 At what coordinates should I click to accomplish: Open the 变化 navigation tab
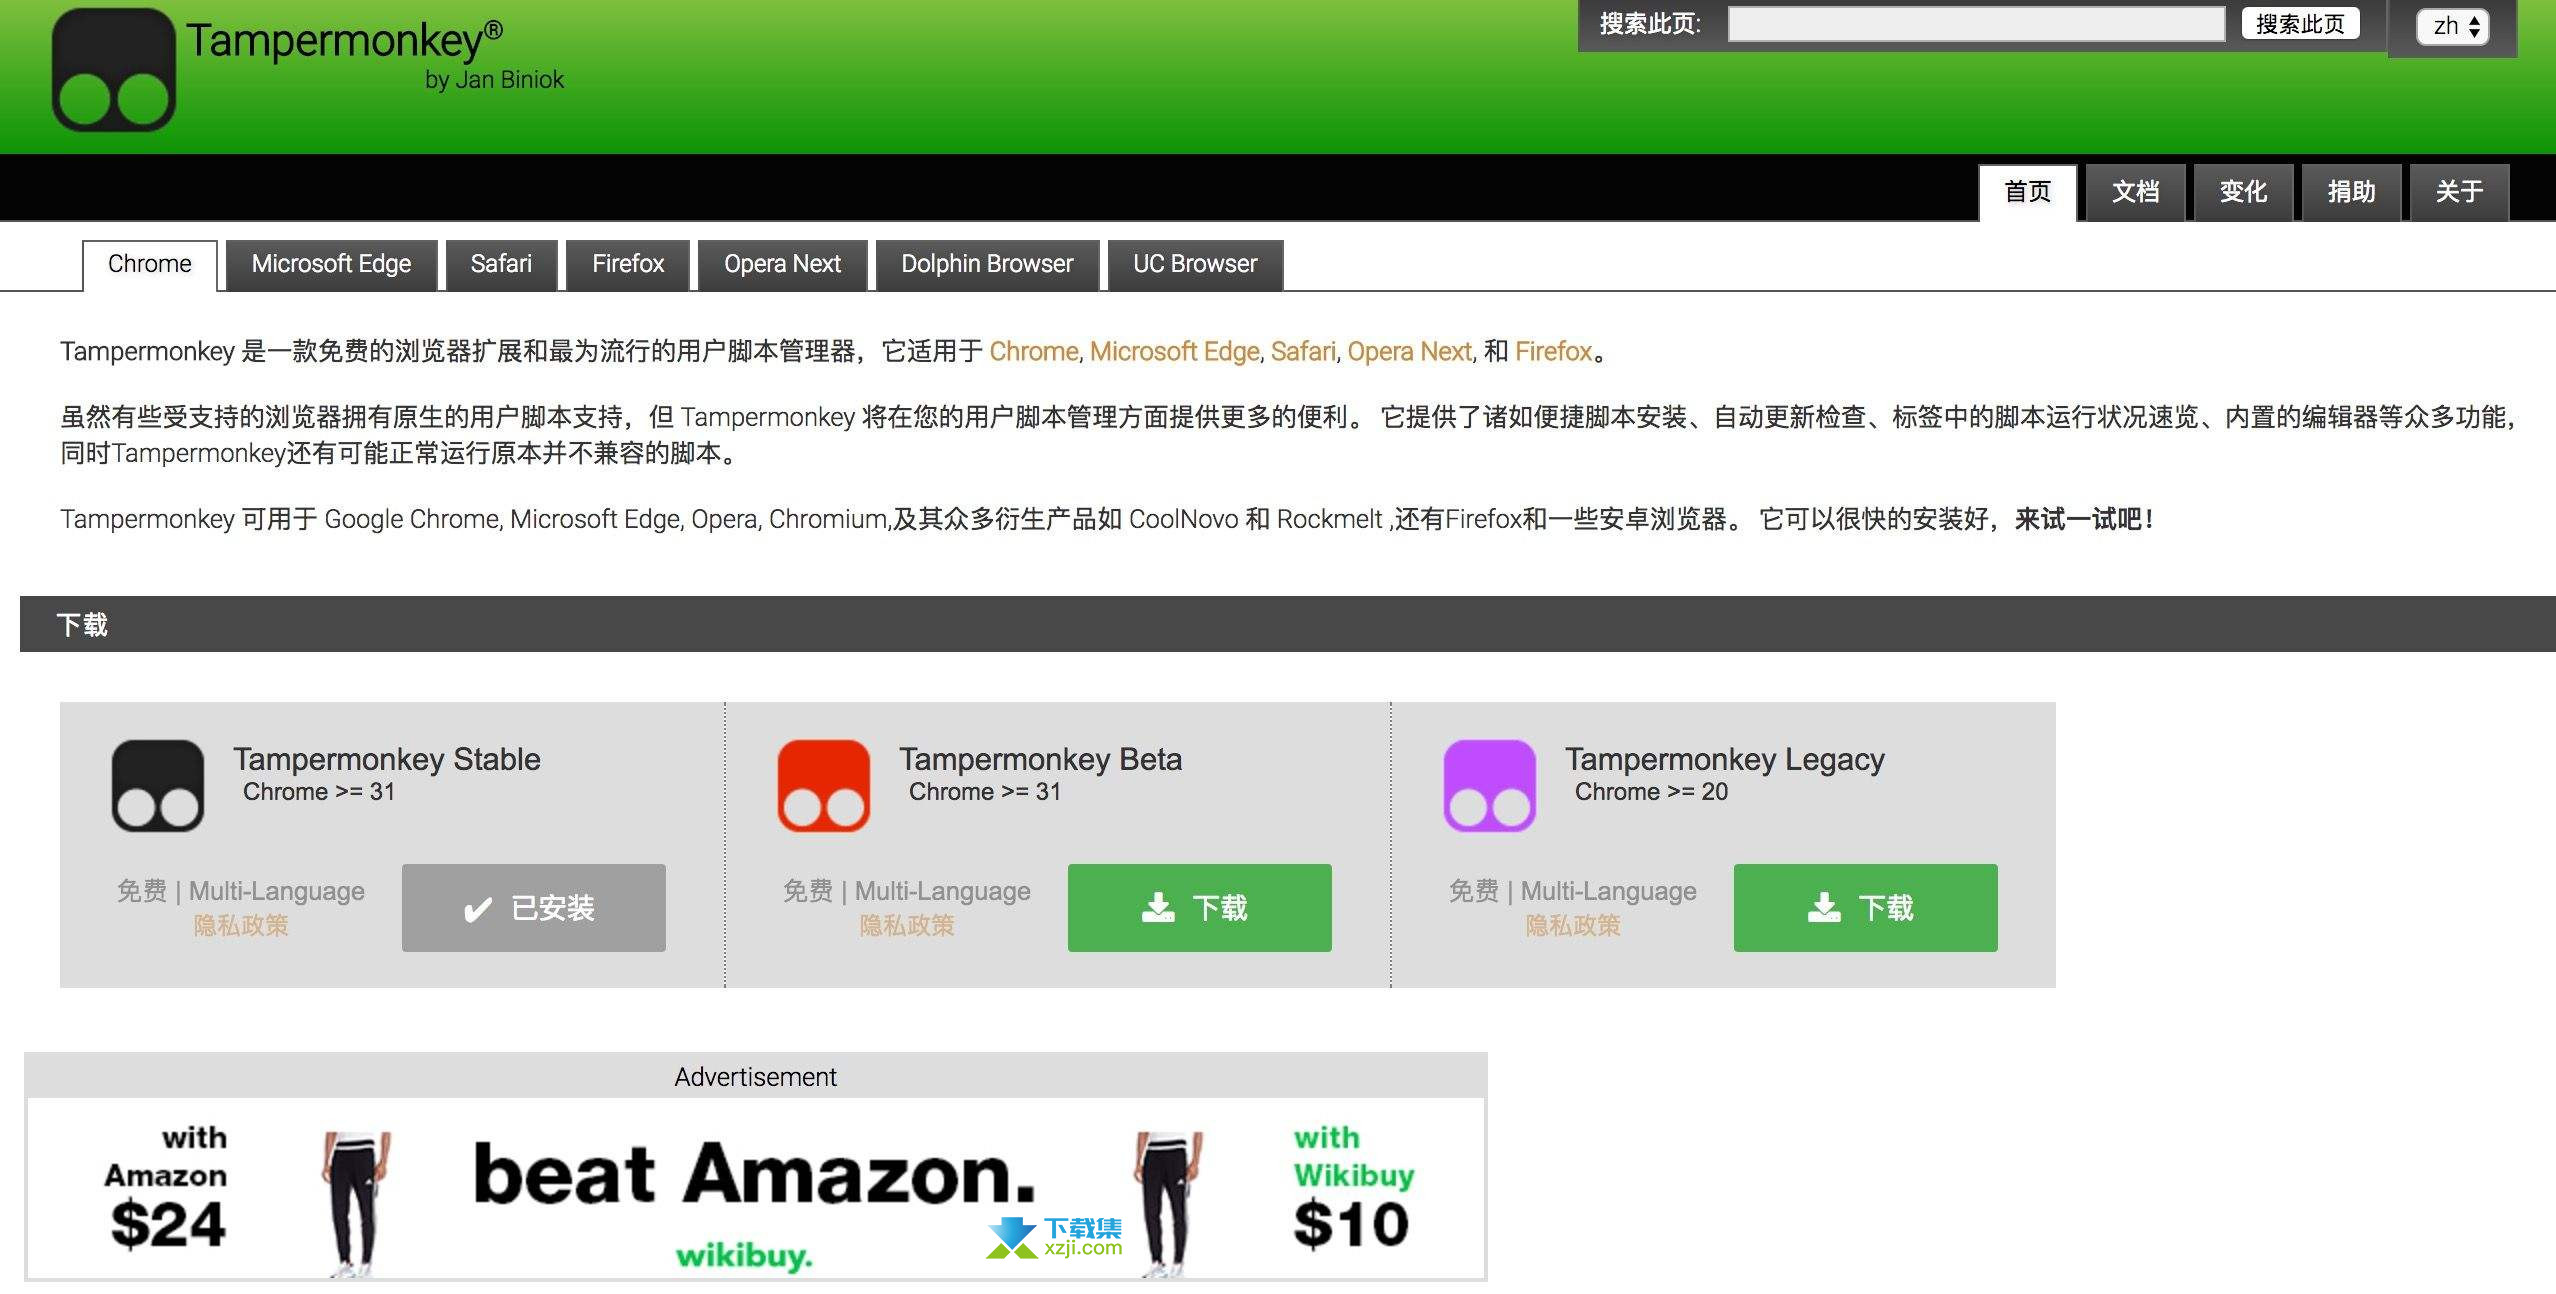(2244, 192)
